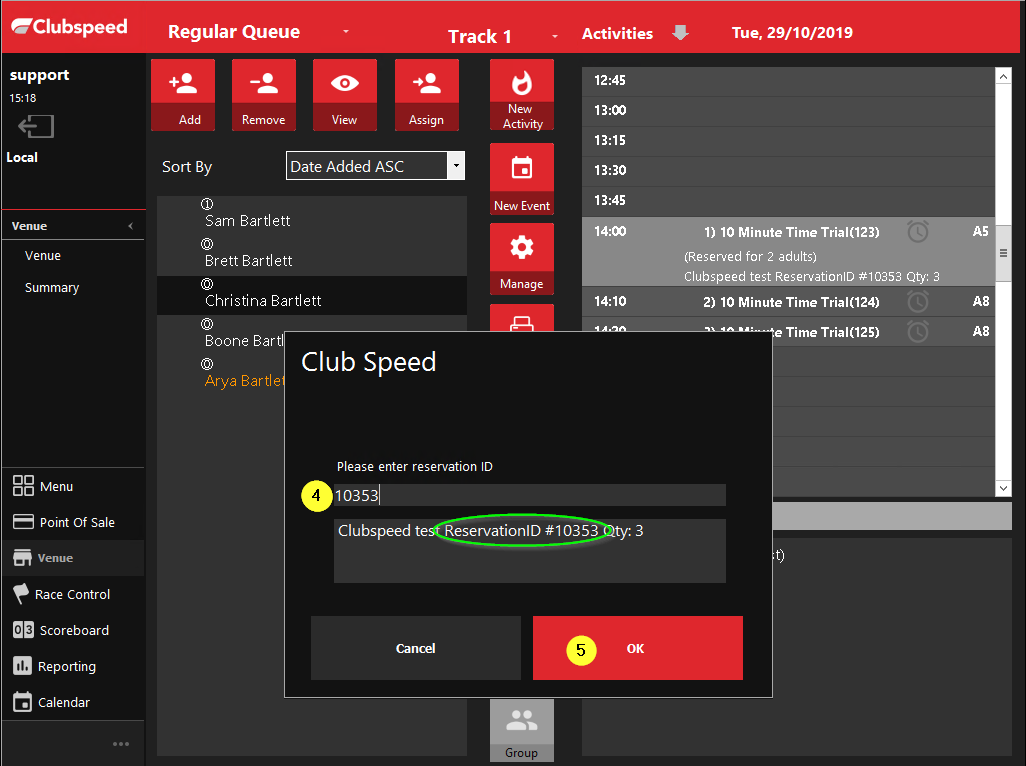Select the Summary sub-item
Image resolution: width=1026 pixels, height=766 pixels.
tap(52, 288)
